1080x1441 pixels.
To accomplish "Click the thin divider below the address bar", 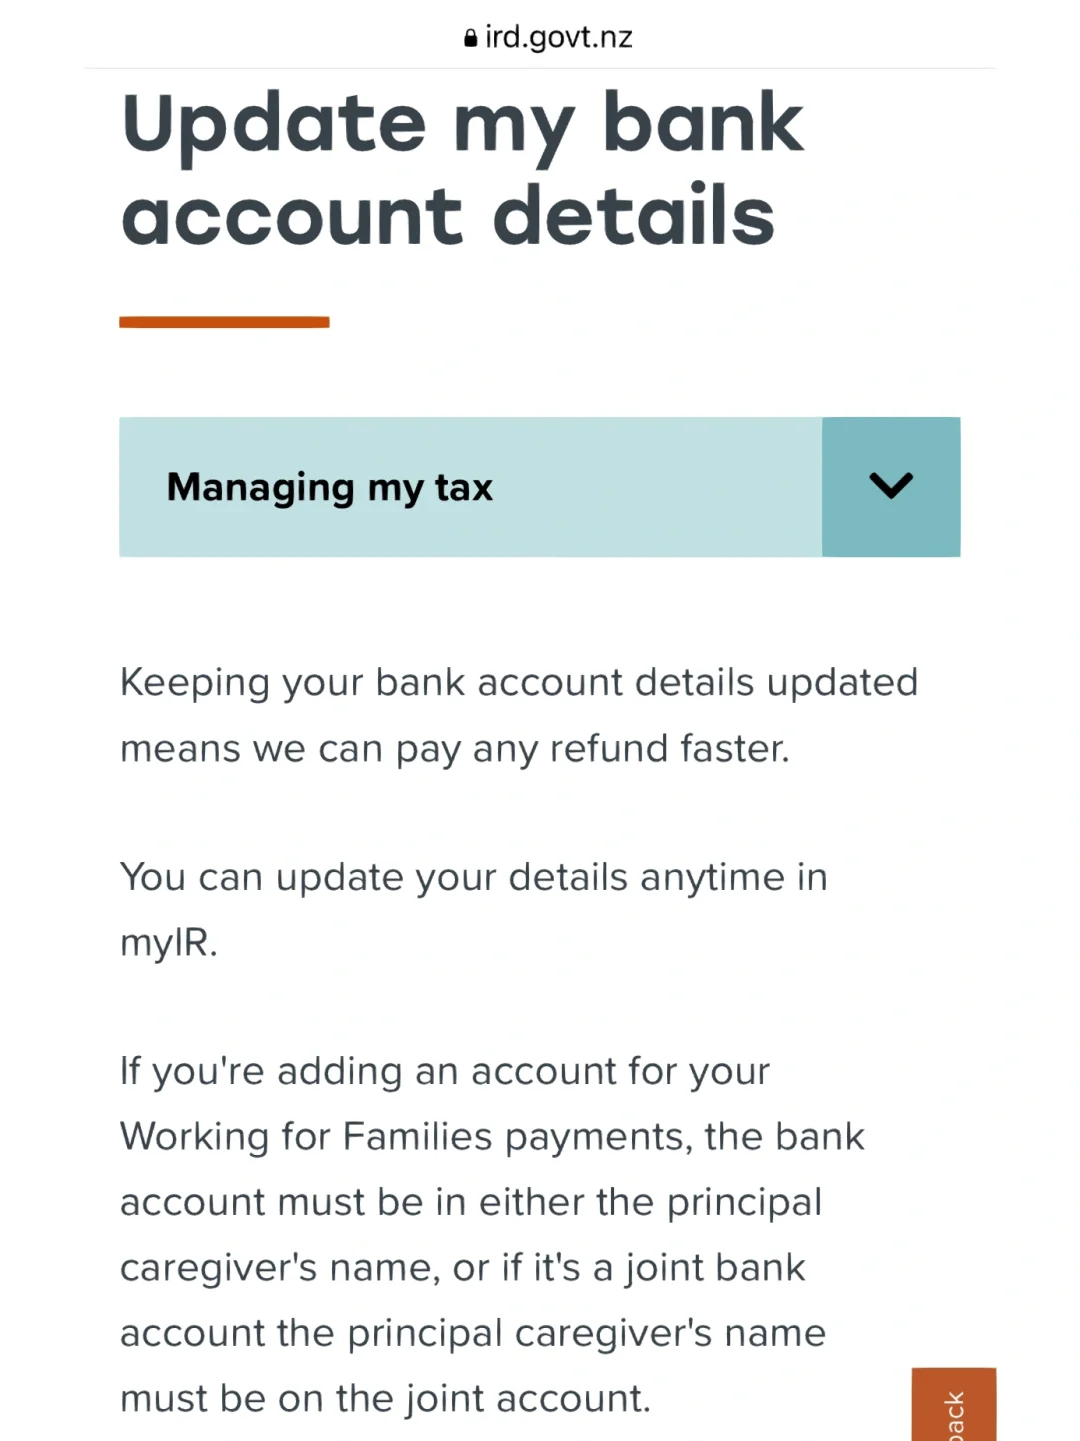I will 540,68.
